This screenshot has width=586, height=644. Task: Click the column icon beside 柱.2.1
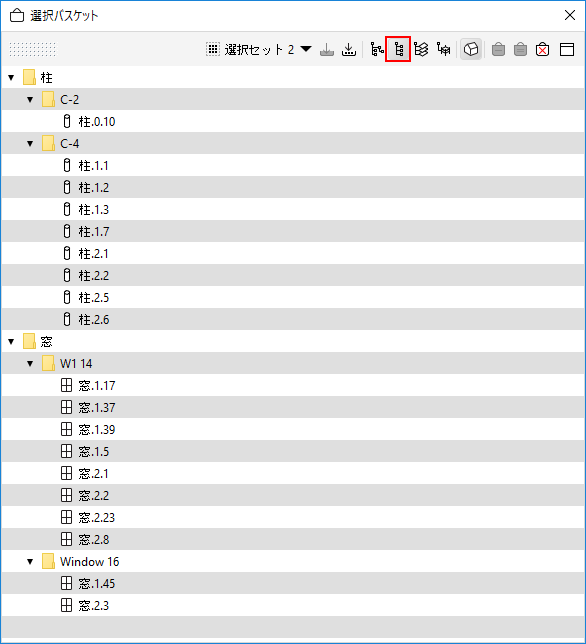[67, 253]
